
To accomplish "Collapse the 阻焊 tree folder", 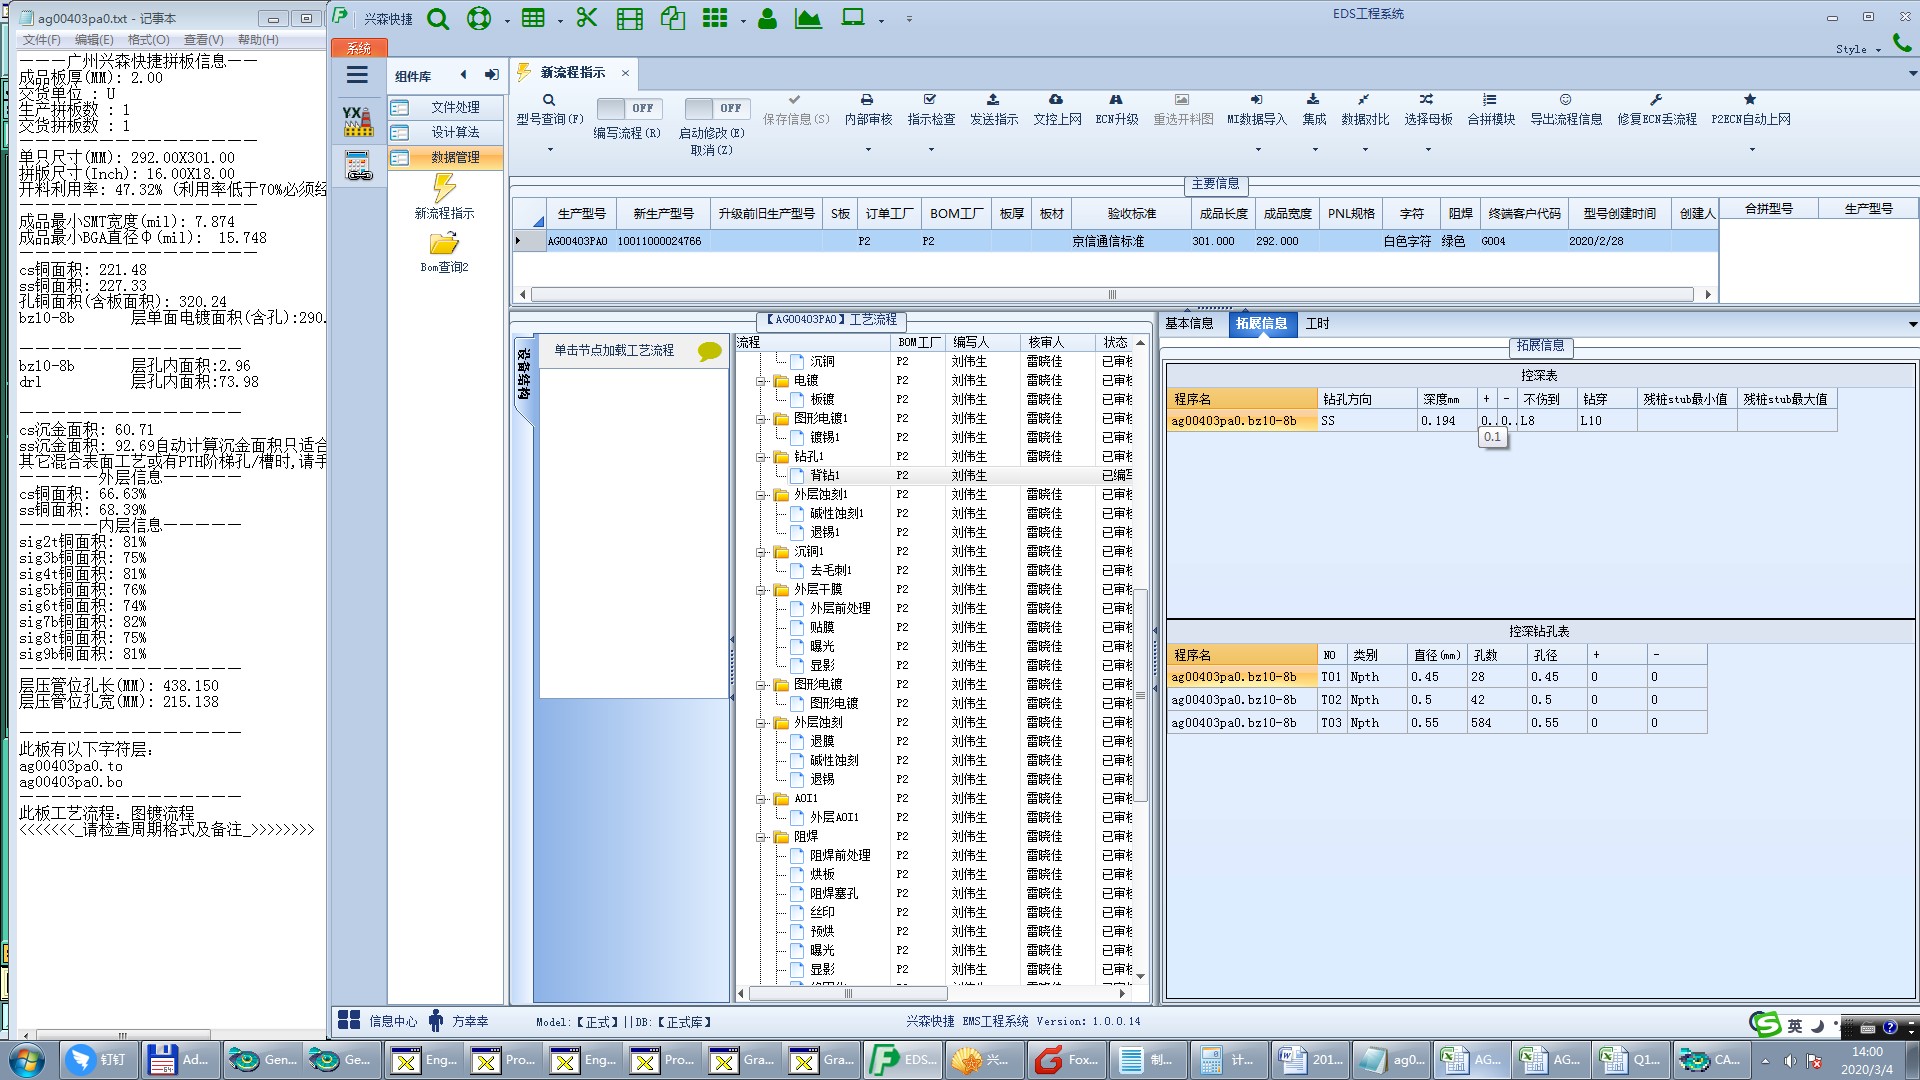I will point(762,837).
